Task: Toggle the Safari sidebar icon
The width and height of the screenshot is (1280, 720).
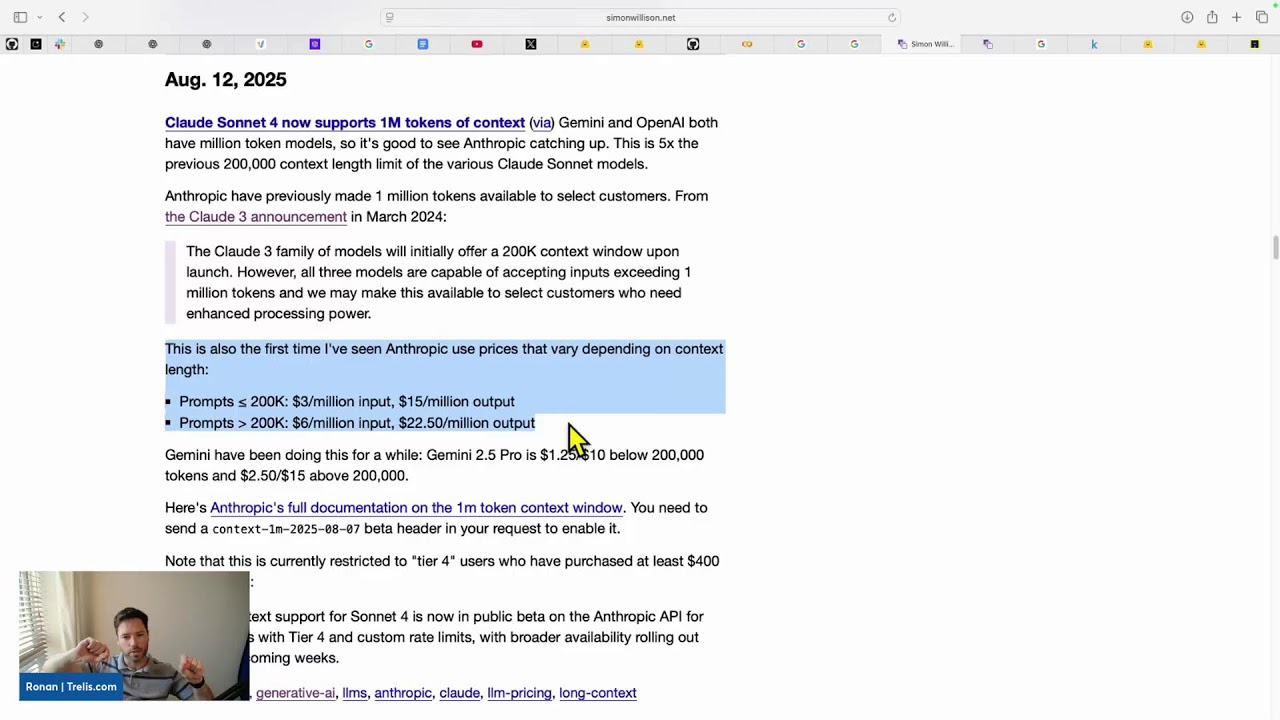Action: 20,17
